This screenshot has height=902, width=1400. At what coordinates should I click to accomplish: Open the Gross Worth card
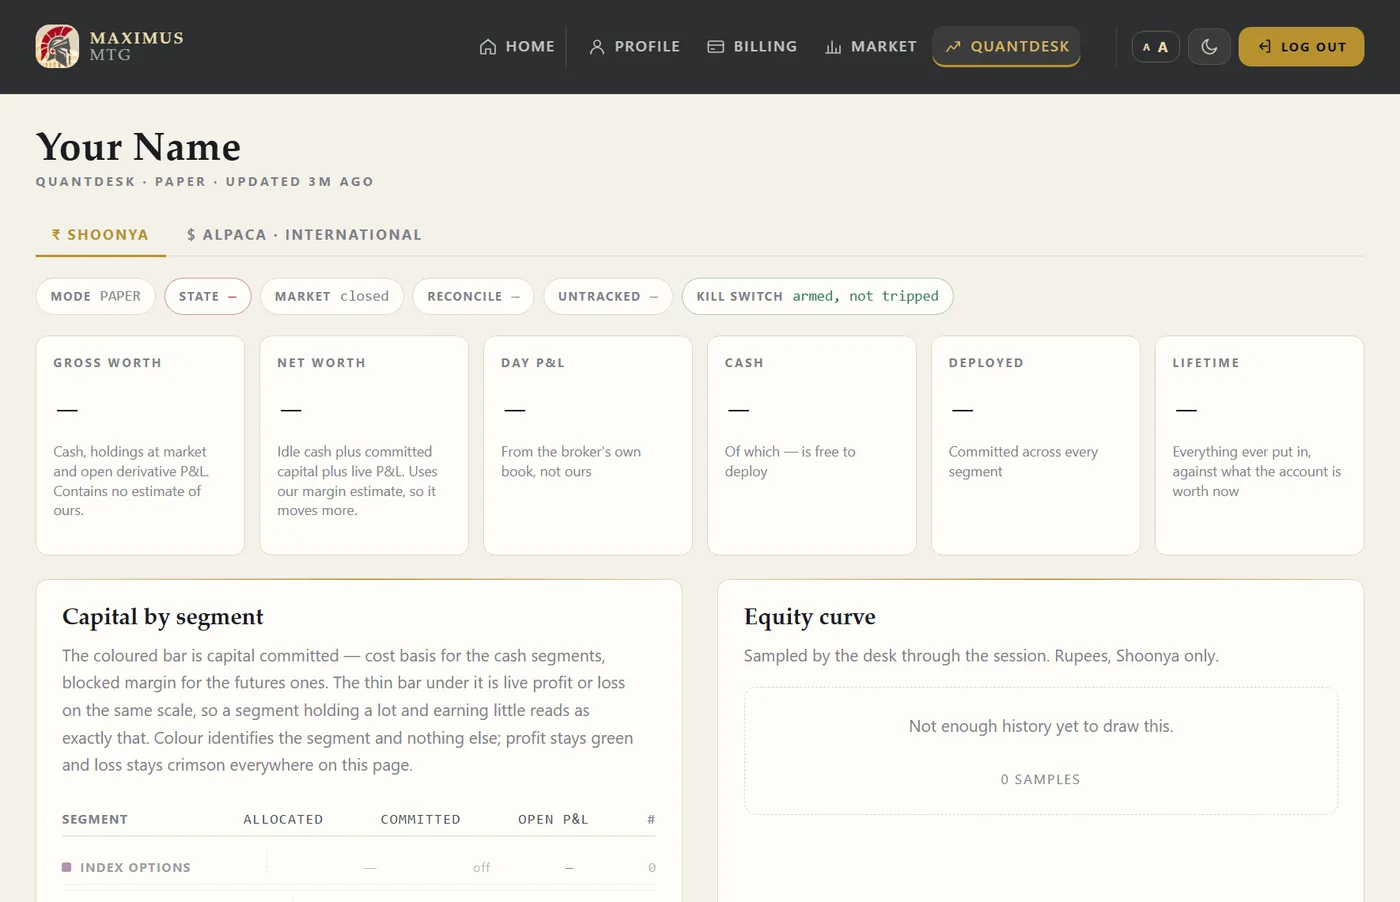click(140, 445)
